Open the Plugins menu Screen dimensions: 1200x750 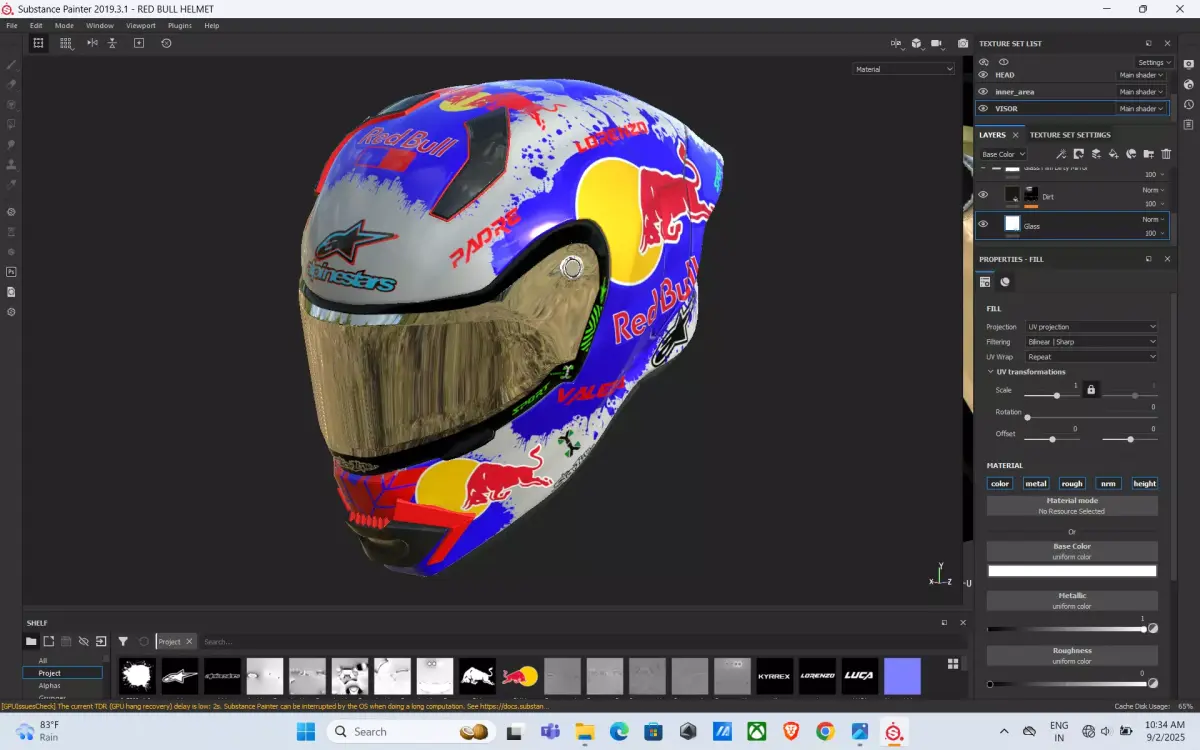(x=180, y=25)
